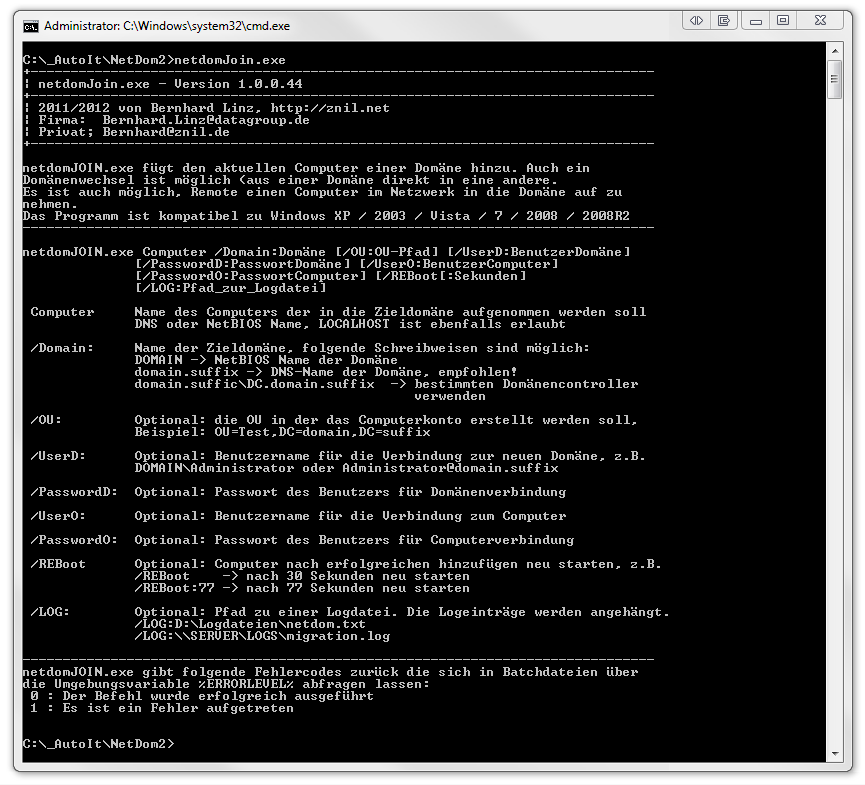Click the double-arrow button in title bar

pos(697,20)
